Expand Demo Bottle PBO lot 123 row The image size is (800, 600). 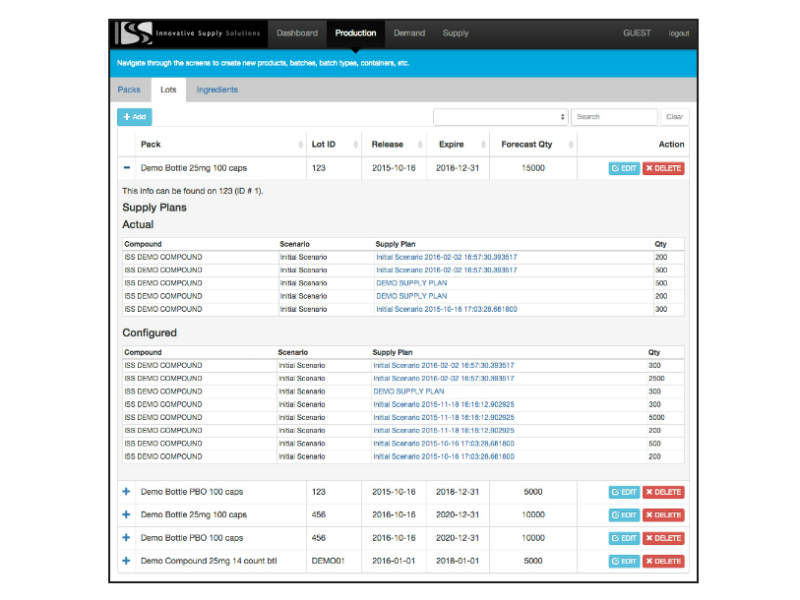pos(126,492)
